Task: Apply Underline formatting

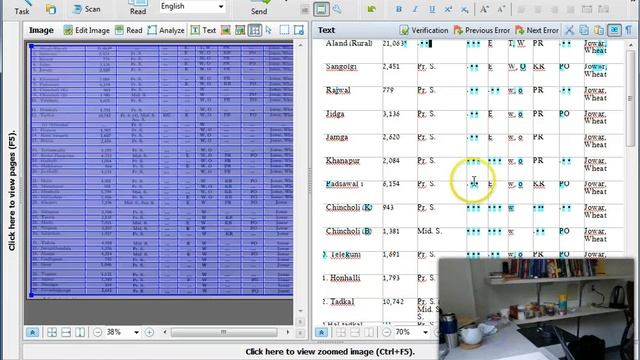Action: tap(432, 9)
